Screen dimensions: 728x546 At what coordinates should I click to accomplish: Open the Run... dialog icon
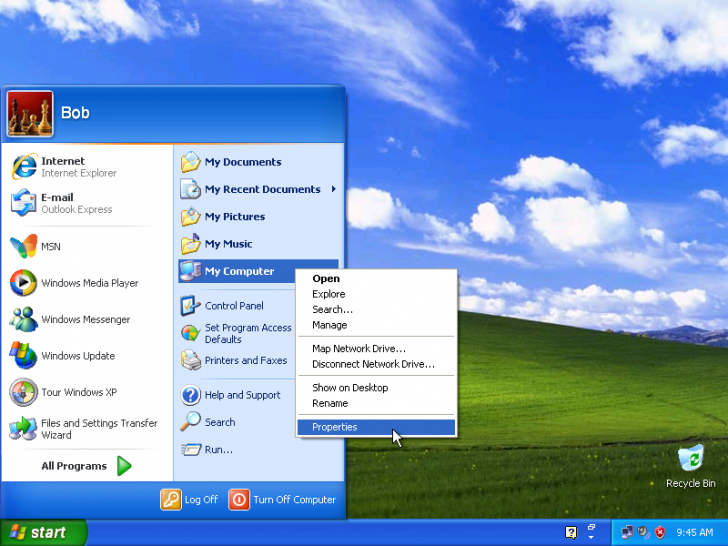click(190, 449)
